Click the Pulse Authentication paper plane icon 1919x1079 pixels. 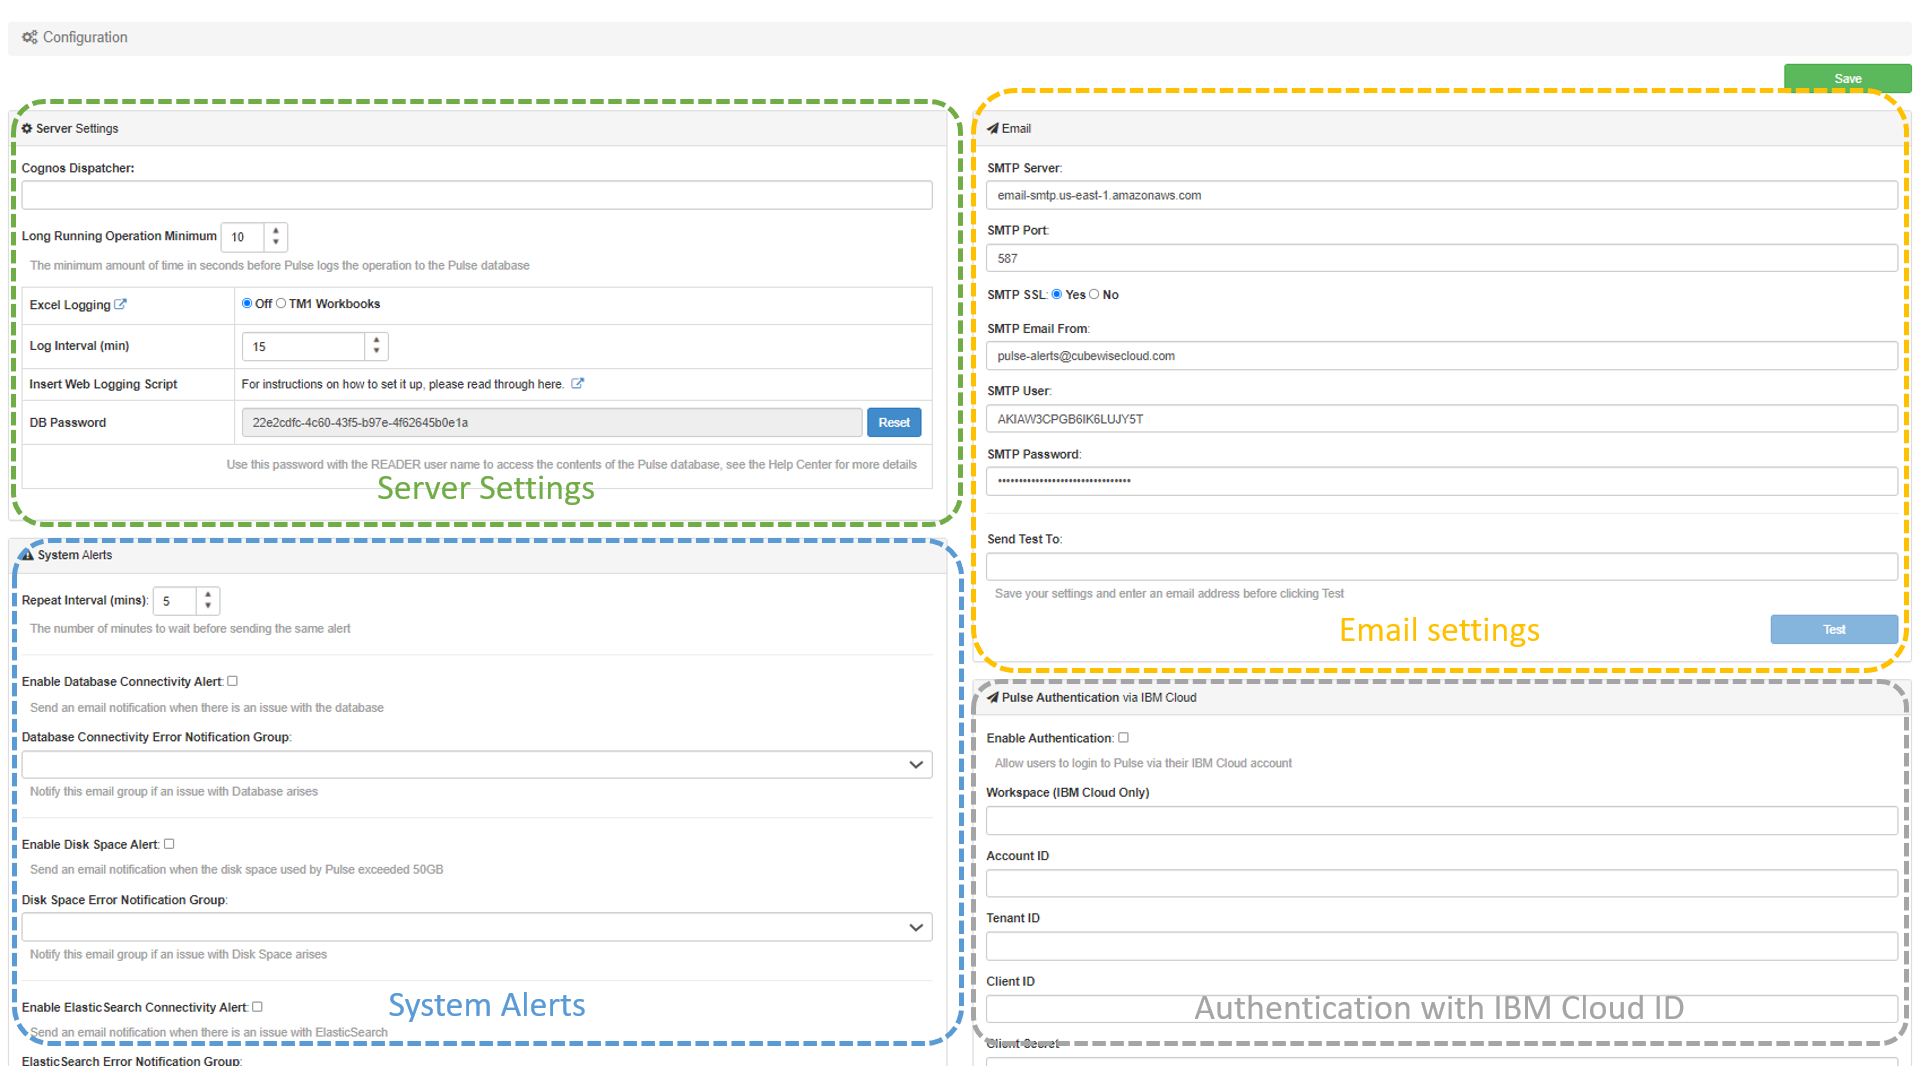[993, 698]
